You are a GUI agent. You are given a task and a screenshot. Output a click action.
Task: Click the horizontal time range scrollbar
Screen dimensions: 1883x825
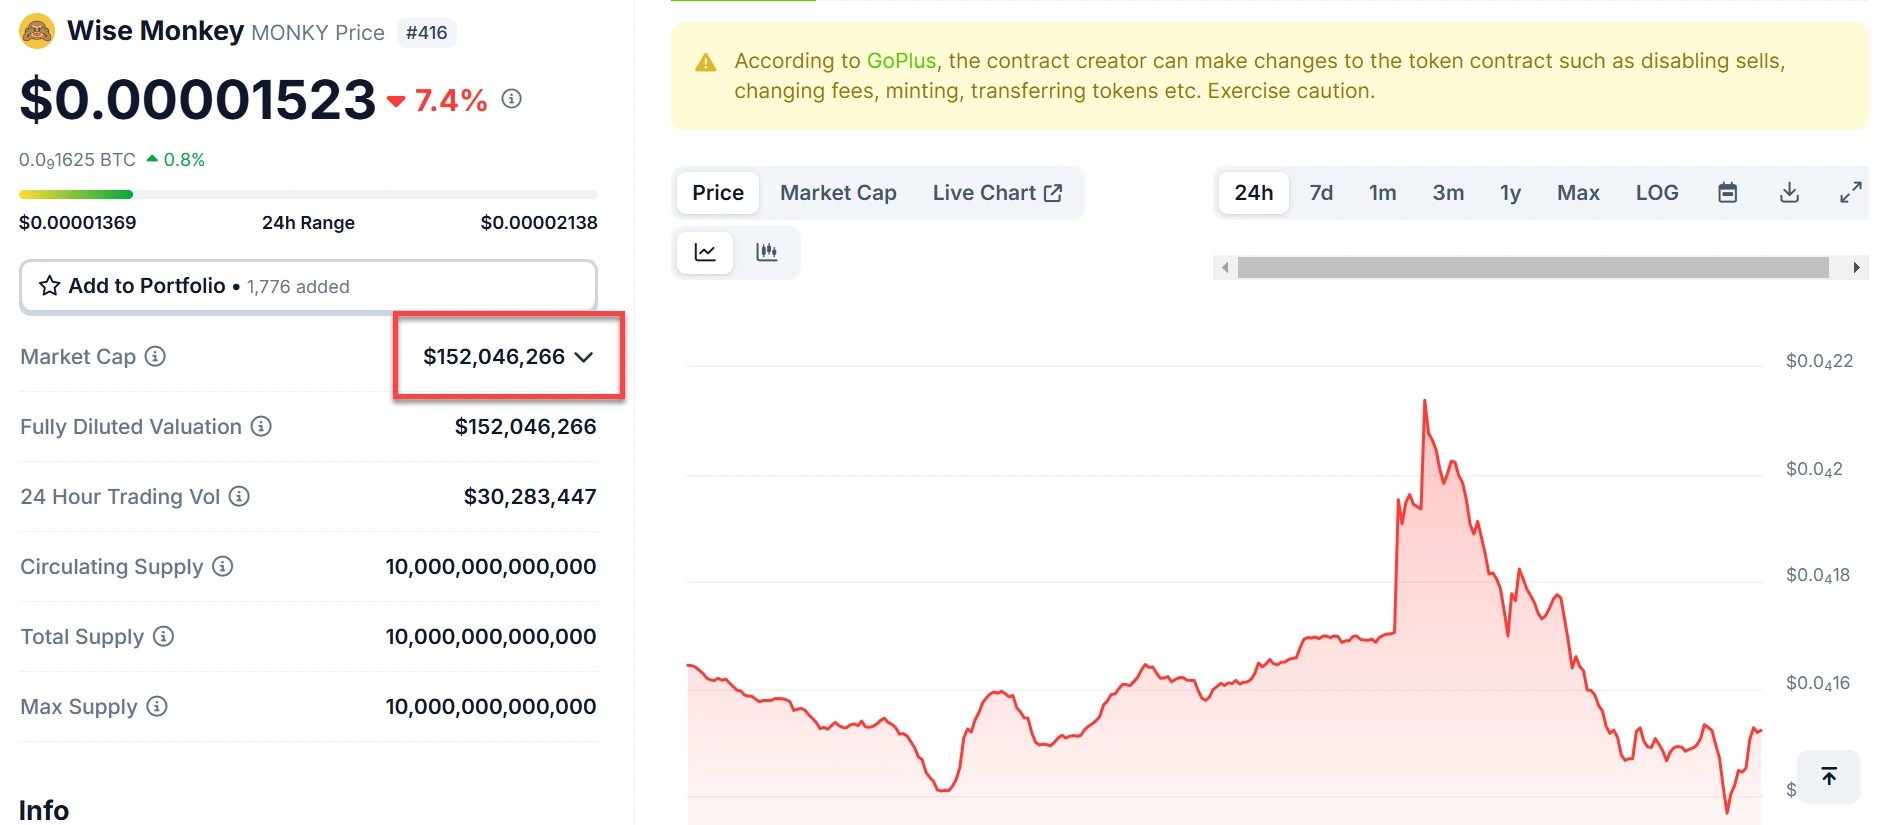[1532, 268]
